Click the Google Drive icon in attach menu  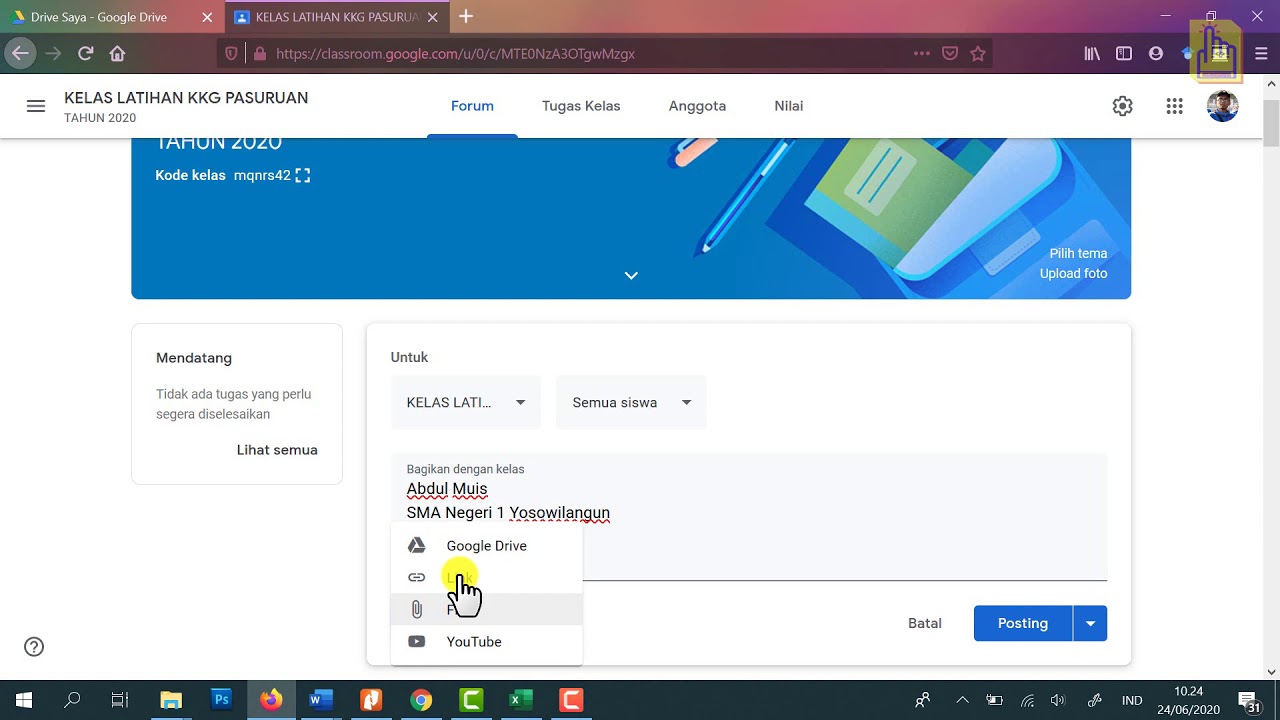click(417, 546)
